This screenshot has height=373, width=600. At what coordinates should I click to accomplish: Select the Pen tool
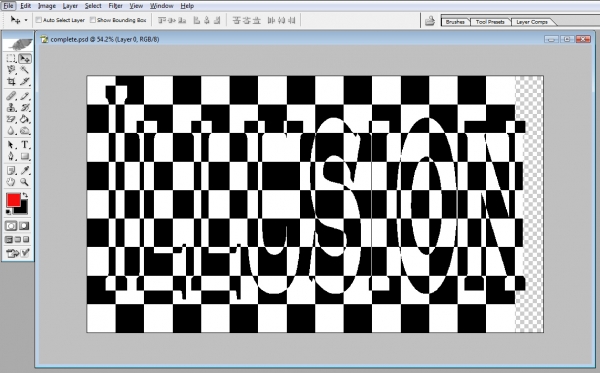[11, 156]
